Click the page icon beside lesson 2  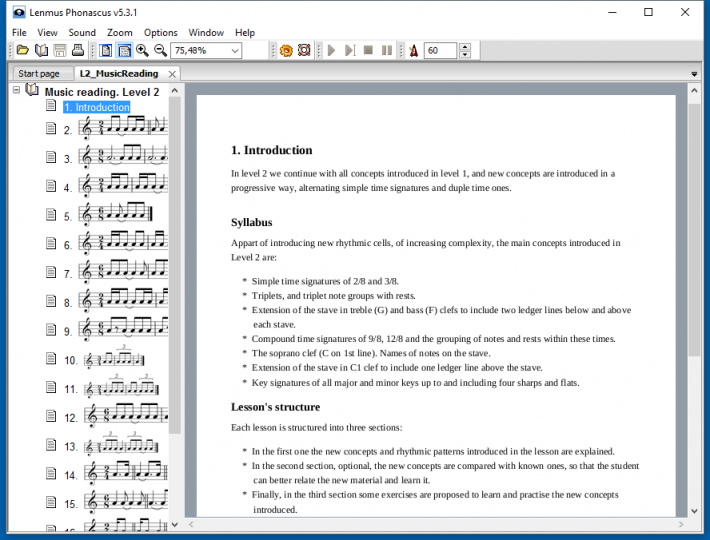click(x=51, y=129)
